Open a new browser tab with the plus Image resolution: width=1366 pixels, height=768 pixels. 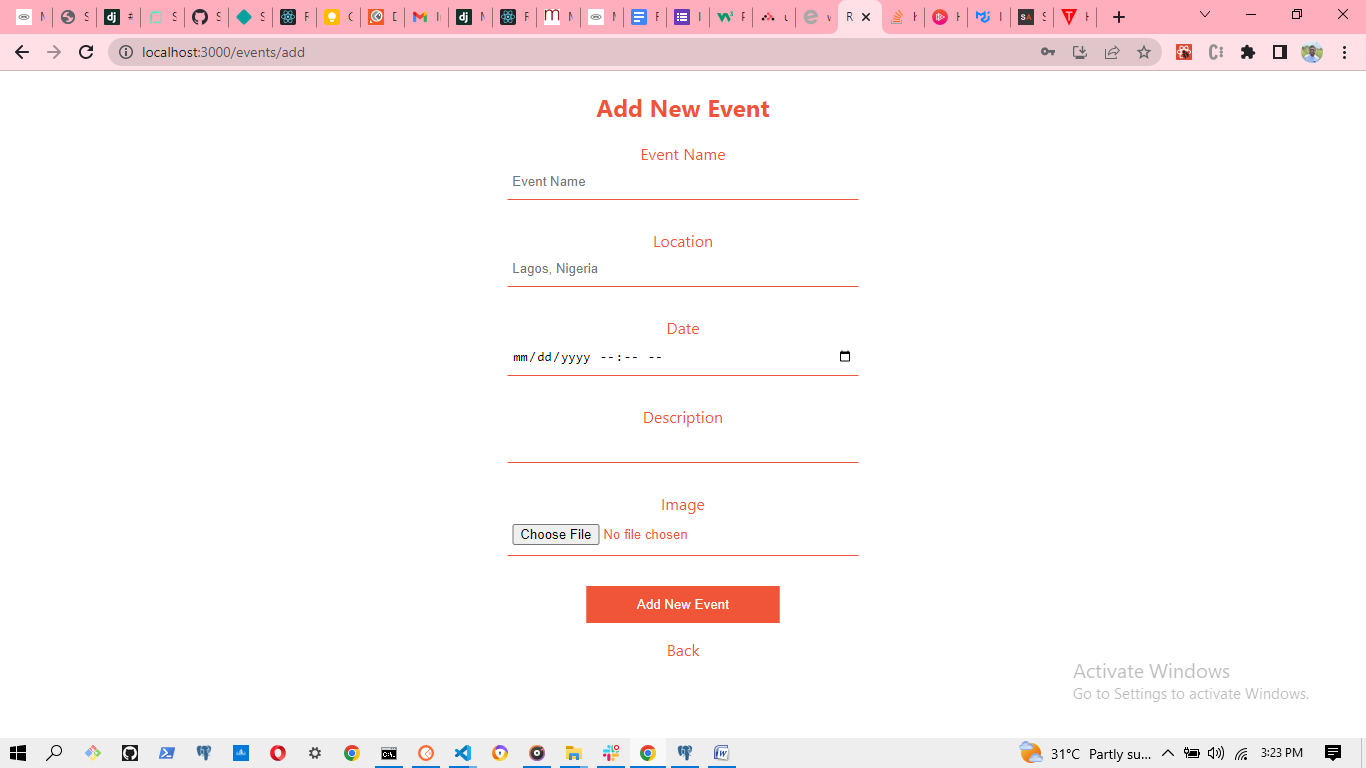click(x=1118, y=16)
